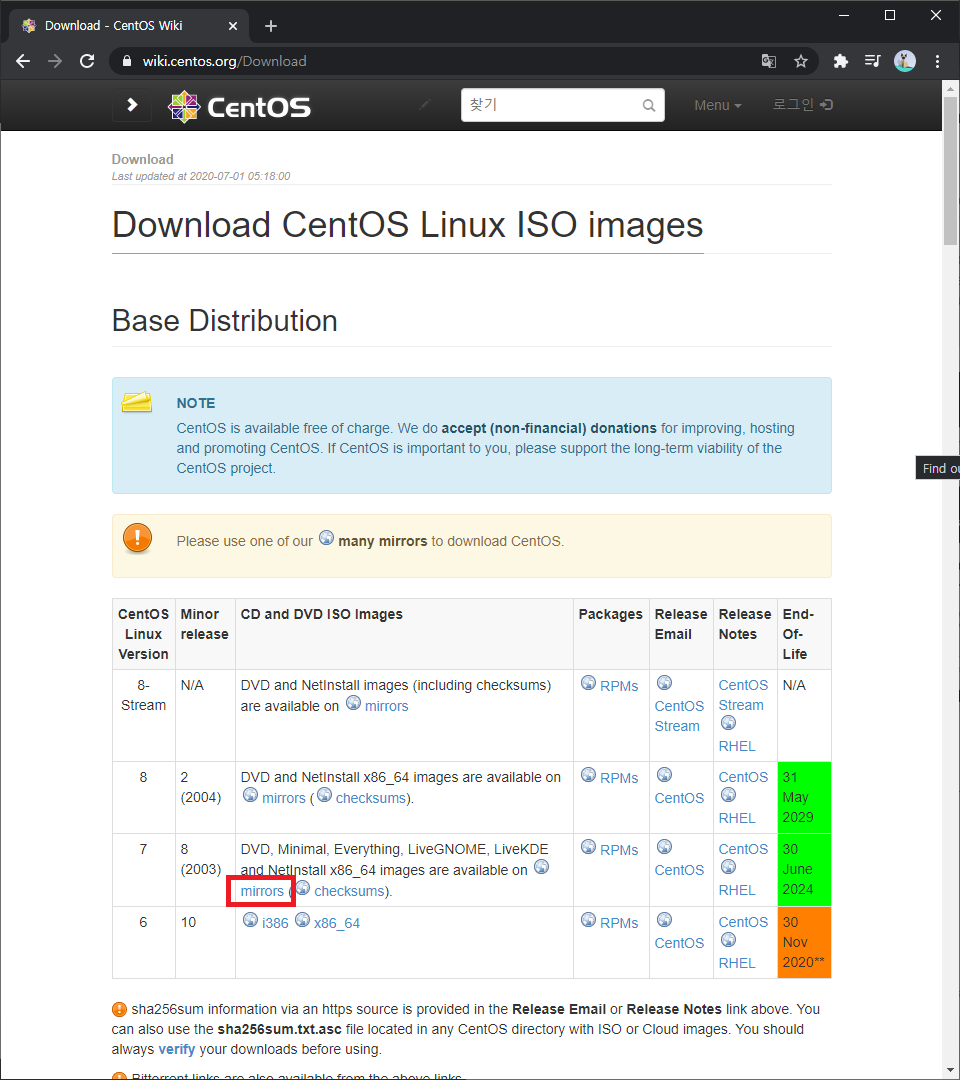Click the verify link
Screen dimensions: 960x1080
[177, 1050]
